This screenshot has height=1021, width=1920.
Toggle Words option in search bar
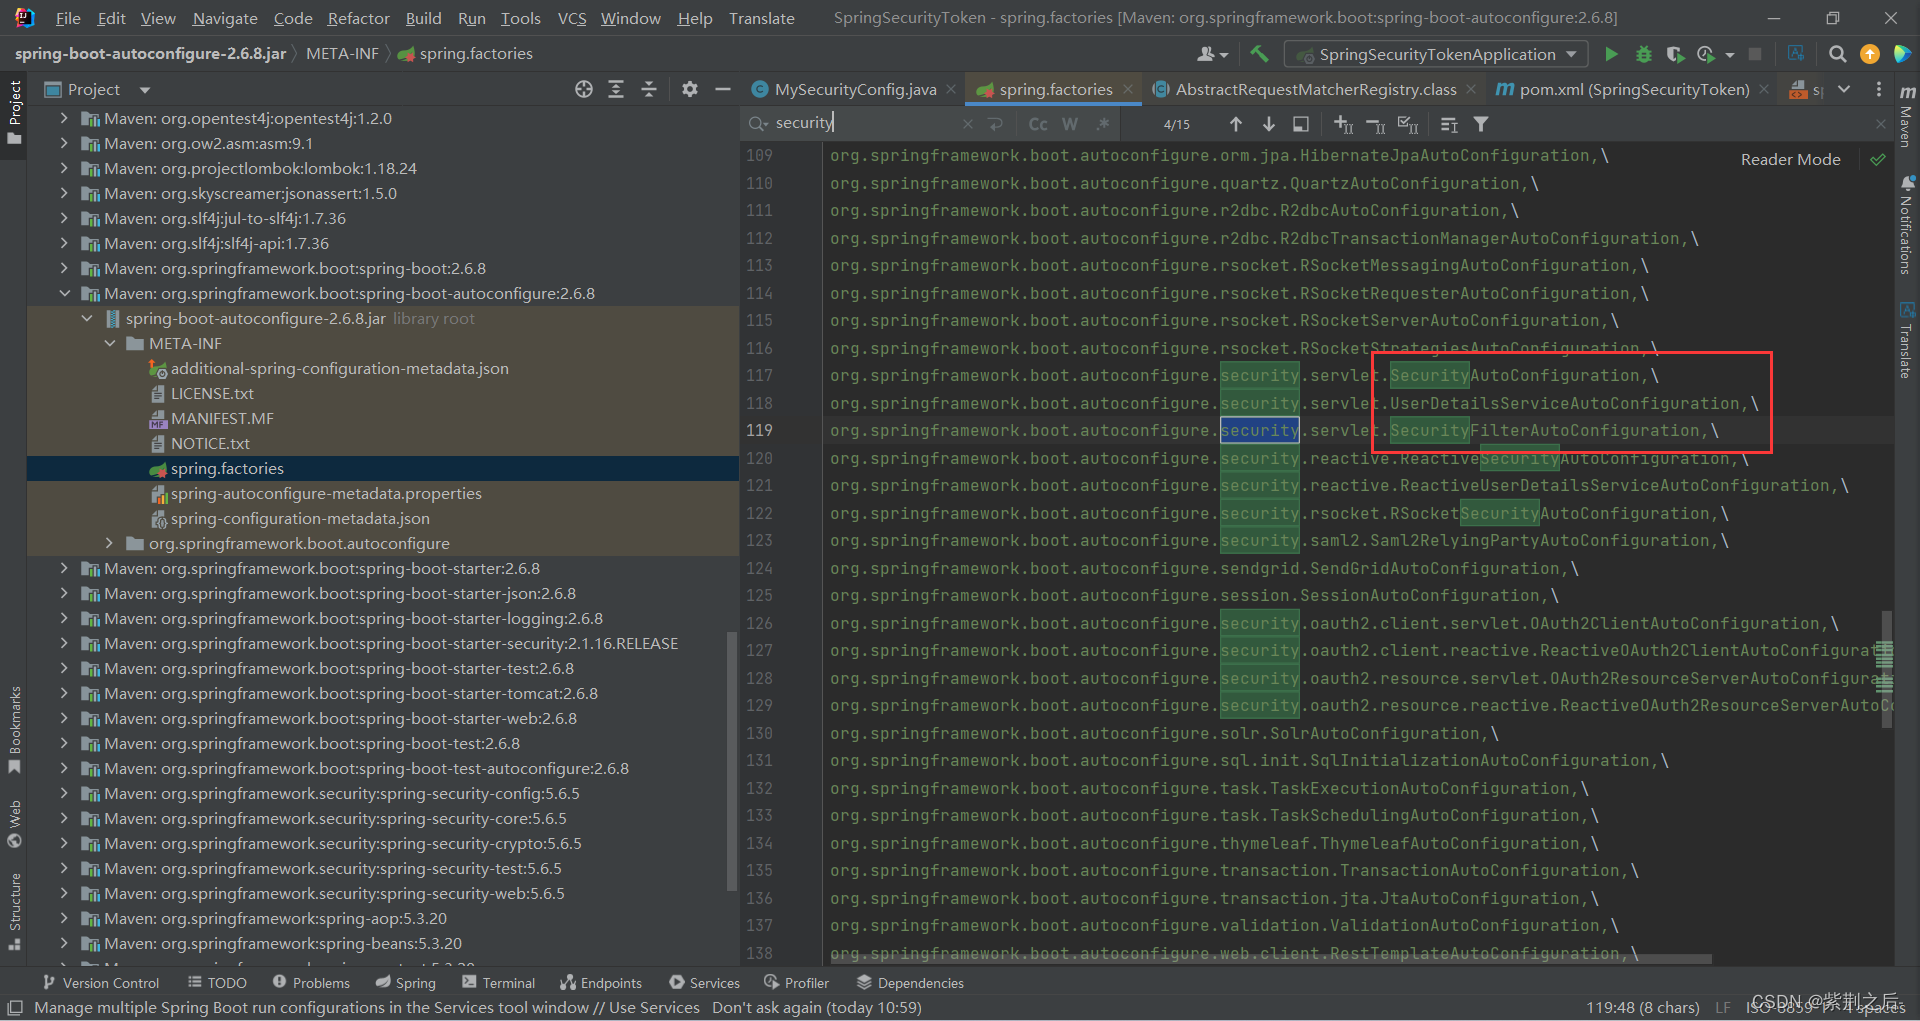tap(1070, 124)
